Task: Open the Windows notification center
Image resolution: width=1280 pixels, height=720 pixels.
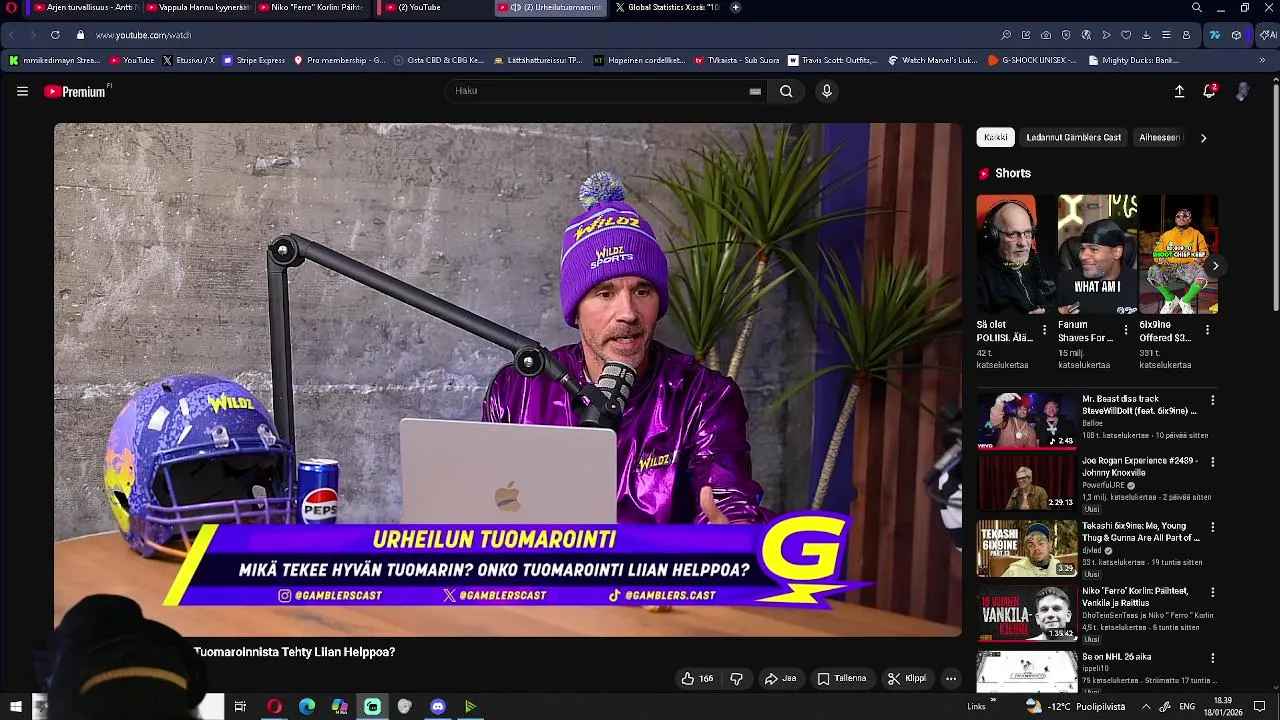Action: pos(1260,707)
